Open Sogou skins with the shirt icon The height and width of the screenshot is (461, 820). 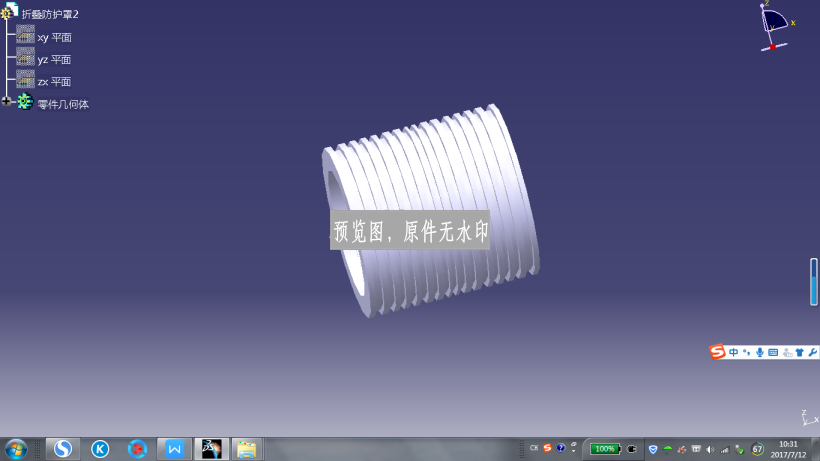[800, 352]
